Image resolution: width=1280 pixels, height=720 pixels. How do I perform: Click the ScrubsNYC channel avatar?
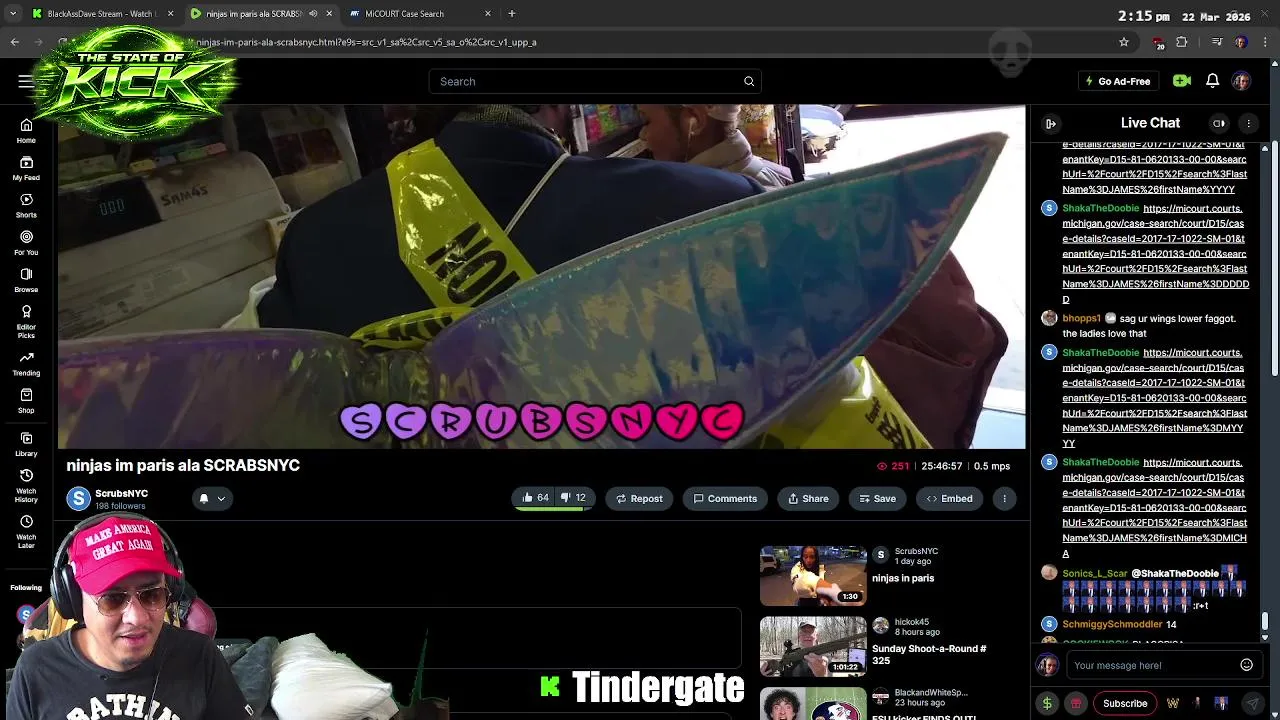[78, 498]
